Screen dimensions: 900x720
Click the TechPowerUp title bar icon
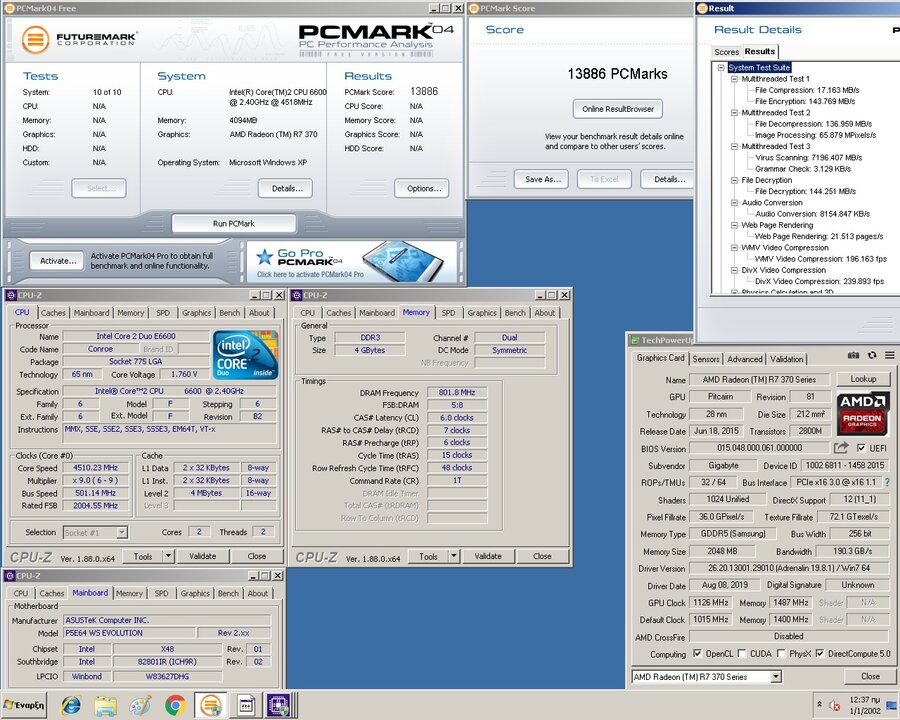[635, 340]
